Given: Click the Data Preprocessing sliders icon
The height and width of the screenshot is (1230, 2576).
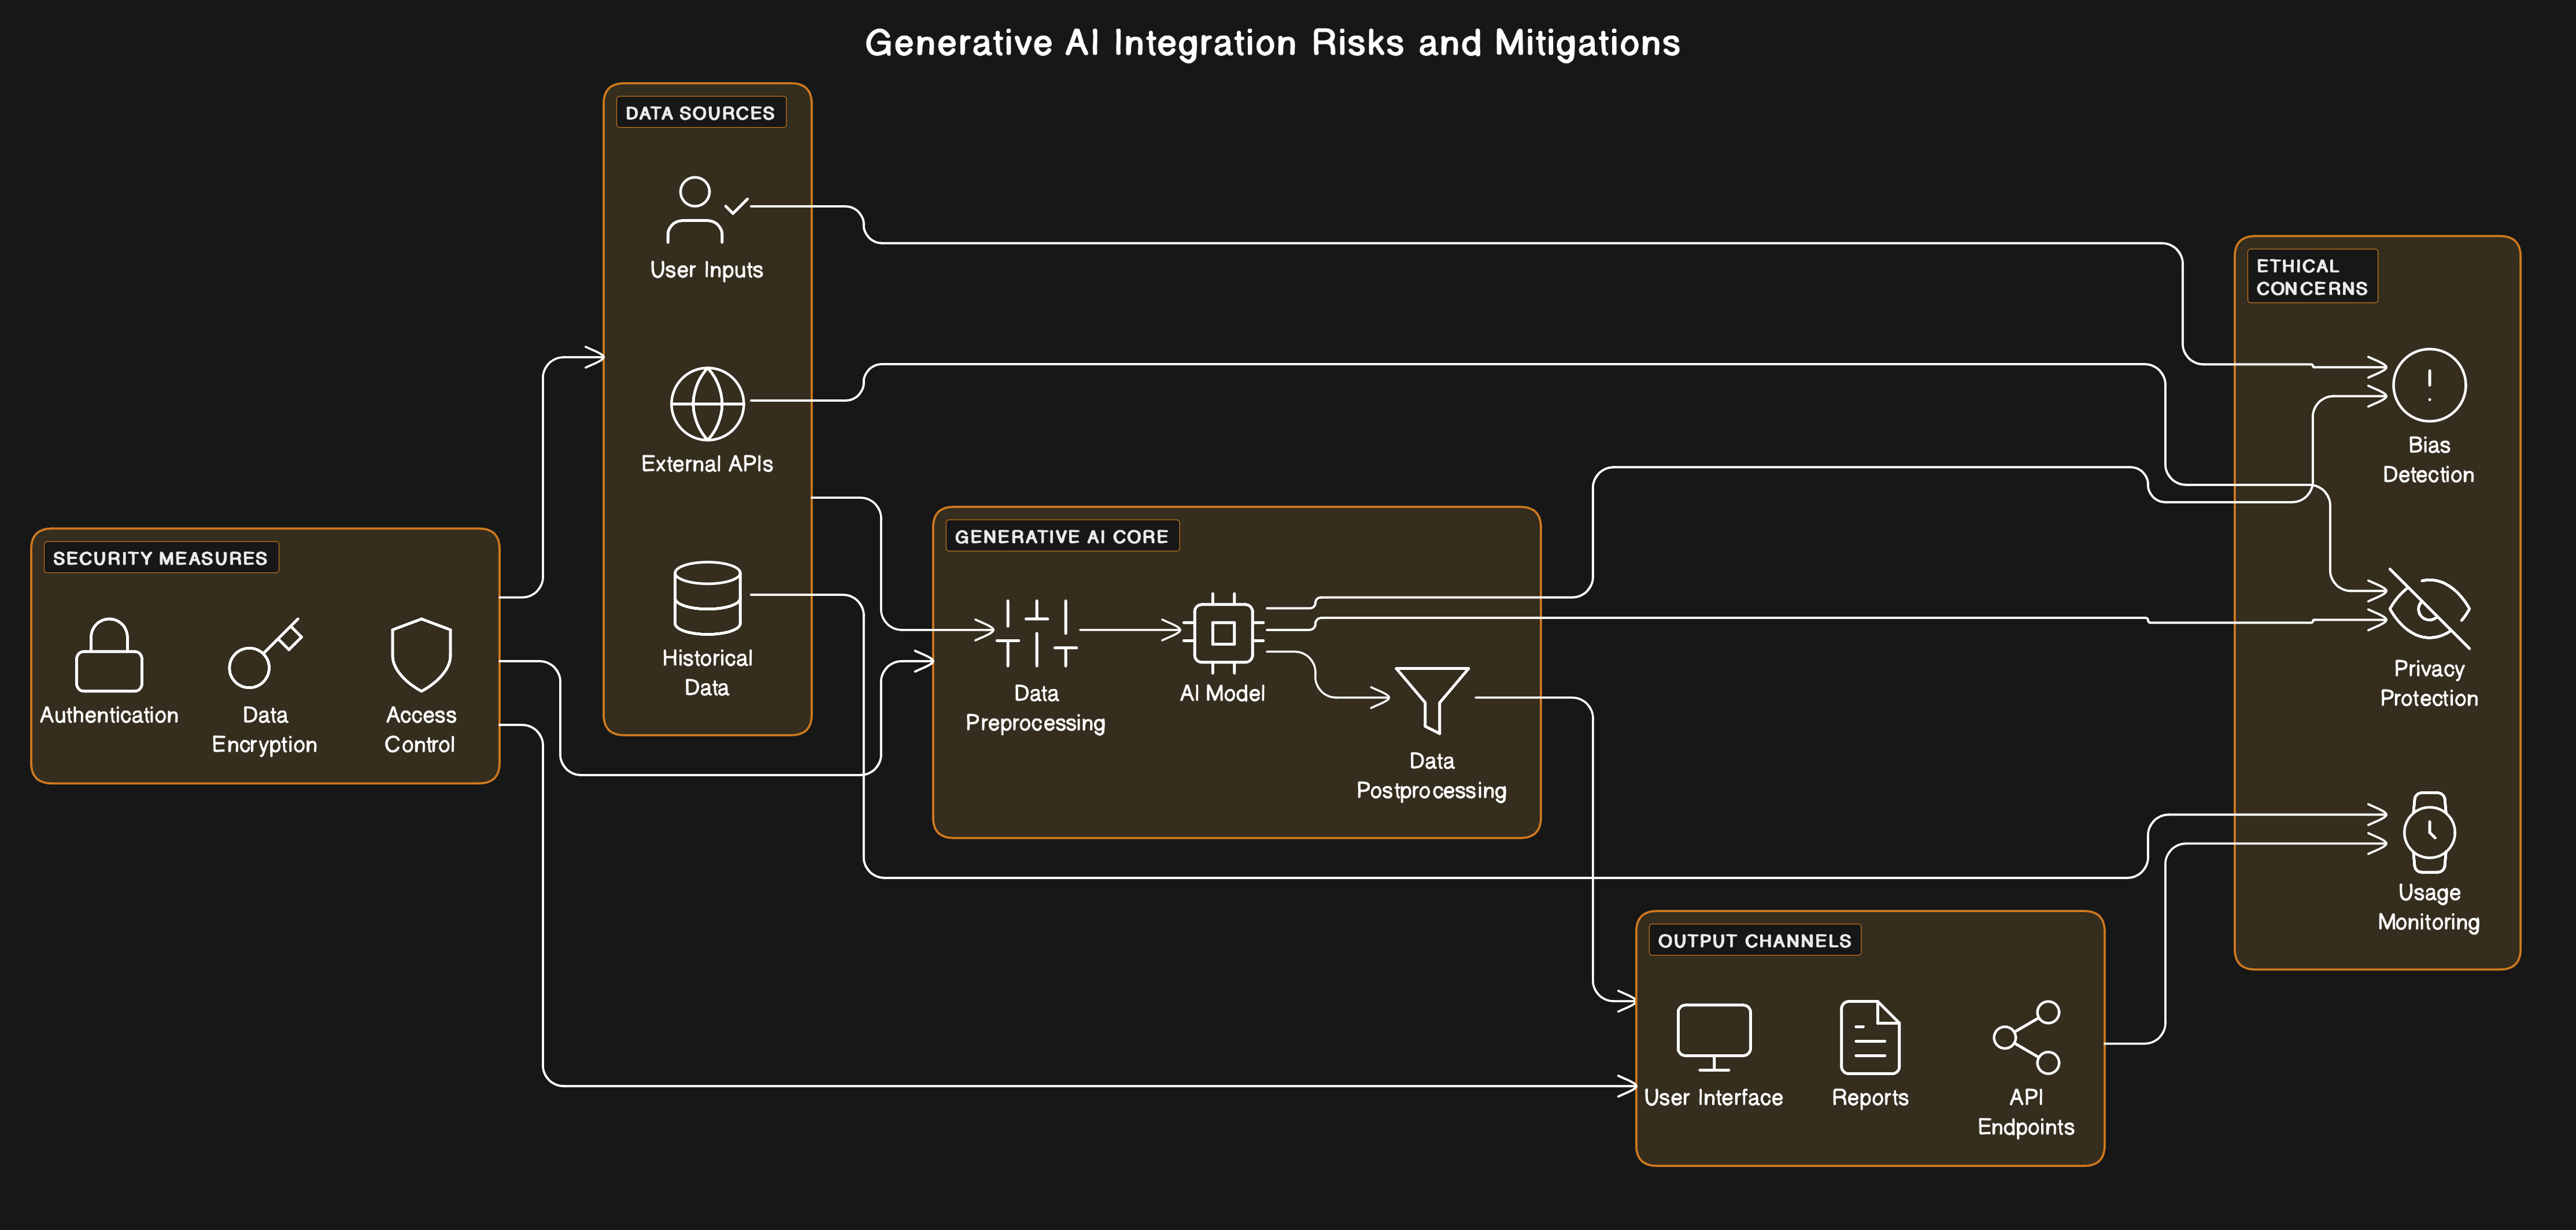Looking at the screenshot, I should pyautogui.click(x=1036, y=633).
